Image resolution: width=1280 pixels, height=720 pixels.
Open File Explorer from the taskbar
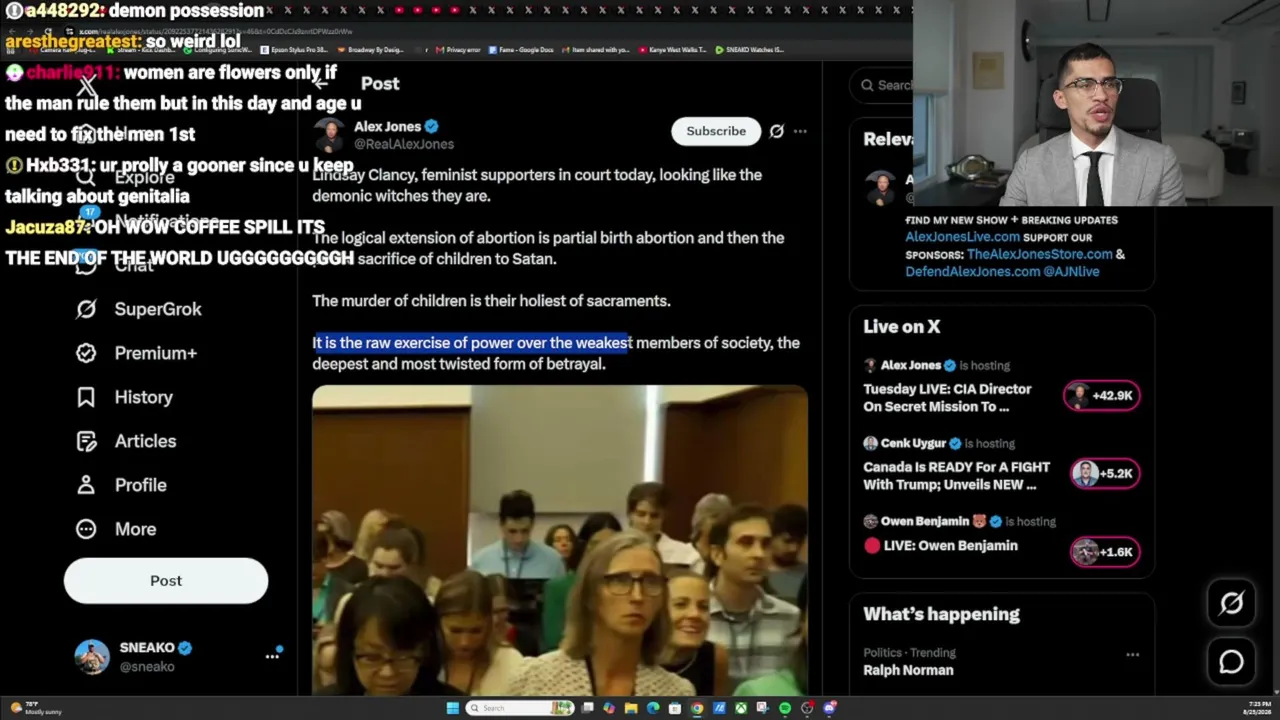click(x=631, y=708)
